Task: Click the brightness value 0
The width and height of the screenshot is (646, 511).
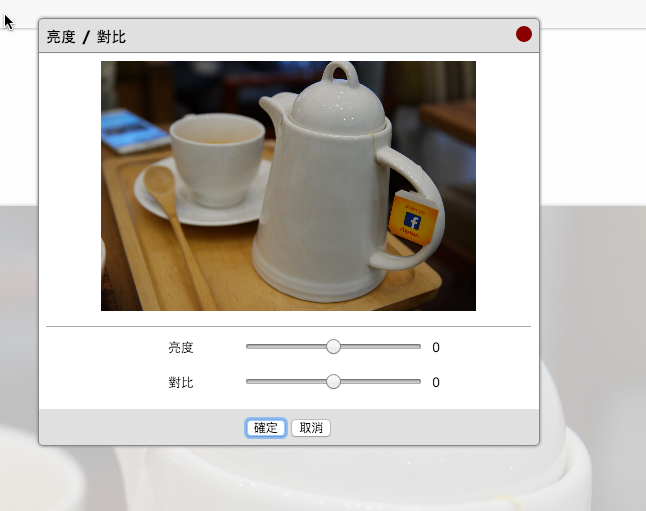Action: 436,347
